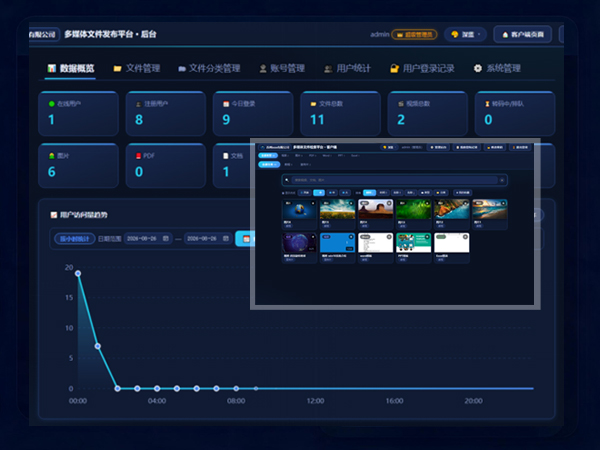Click the chart data point at 04:00
Image resolution: width=600 pixels, height=450 pixels.
coord(157,388)
